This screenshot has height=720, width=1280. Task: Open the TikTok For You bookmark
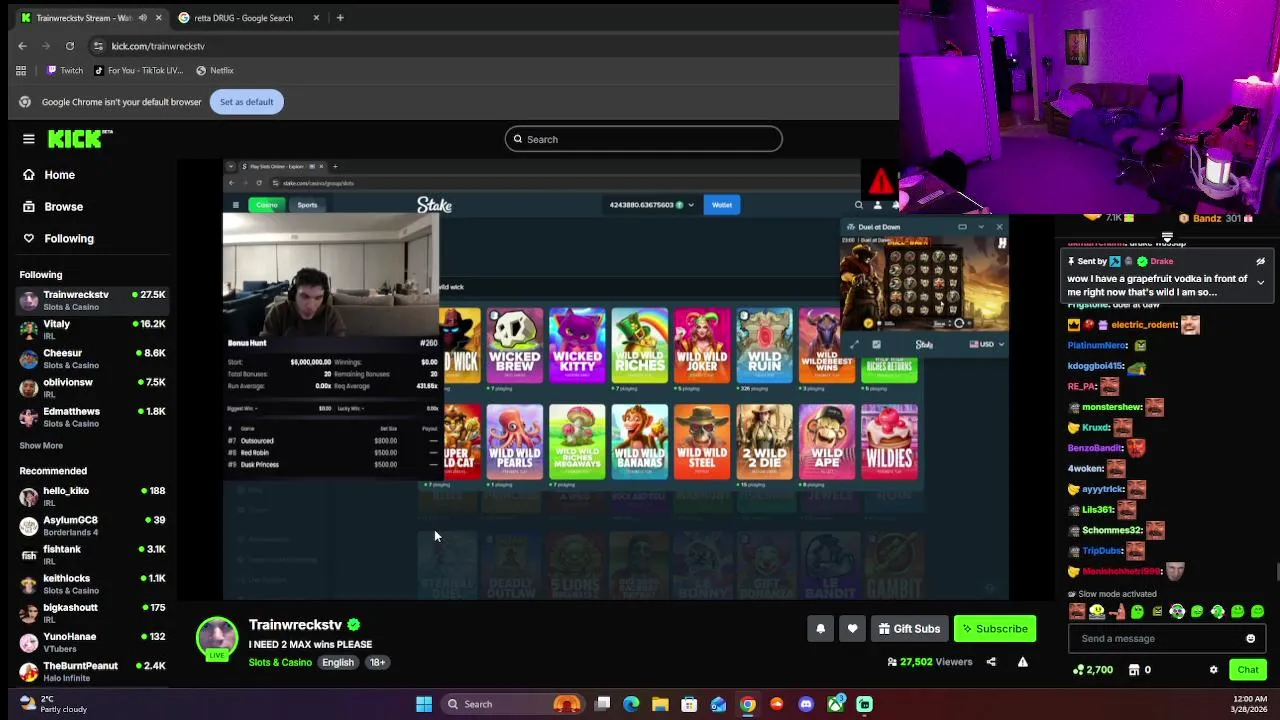point(139,71)
